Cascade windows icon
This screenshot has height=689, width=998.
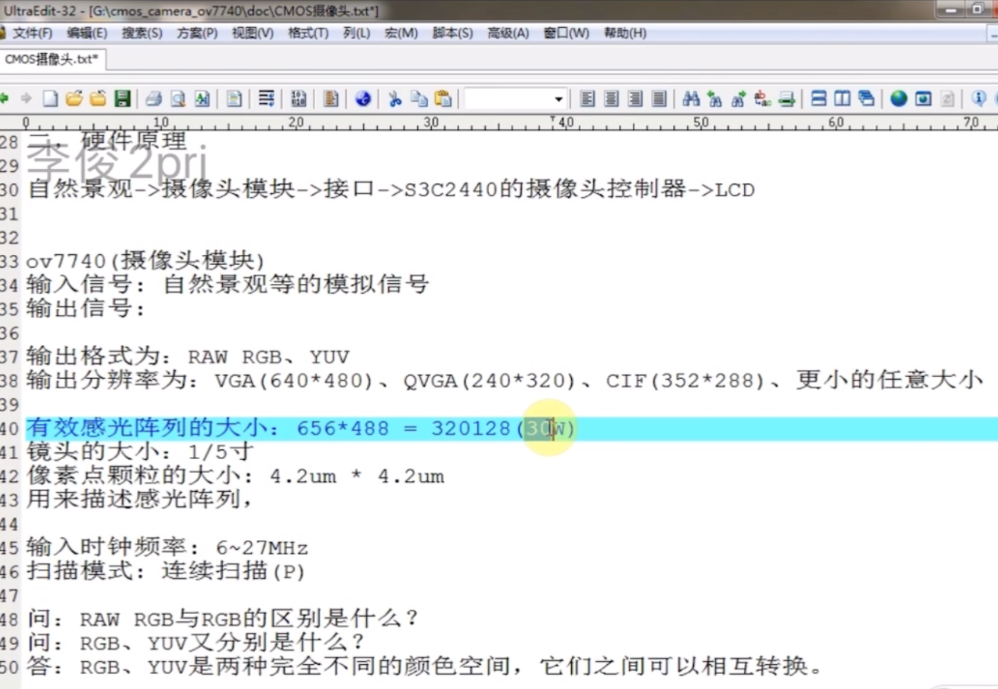click(866, 99)
